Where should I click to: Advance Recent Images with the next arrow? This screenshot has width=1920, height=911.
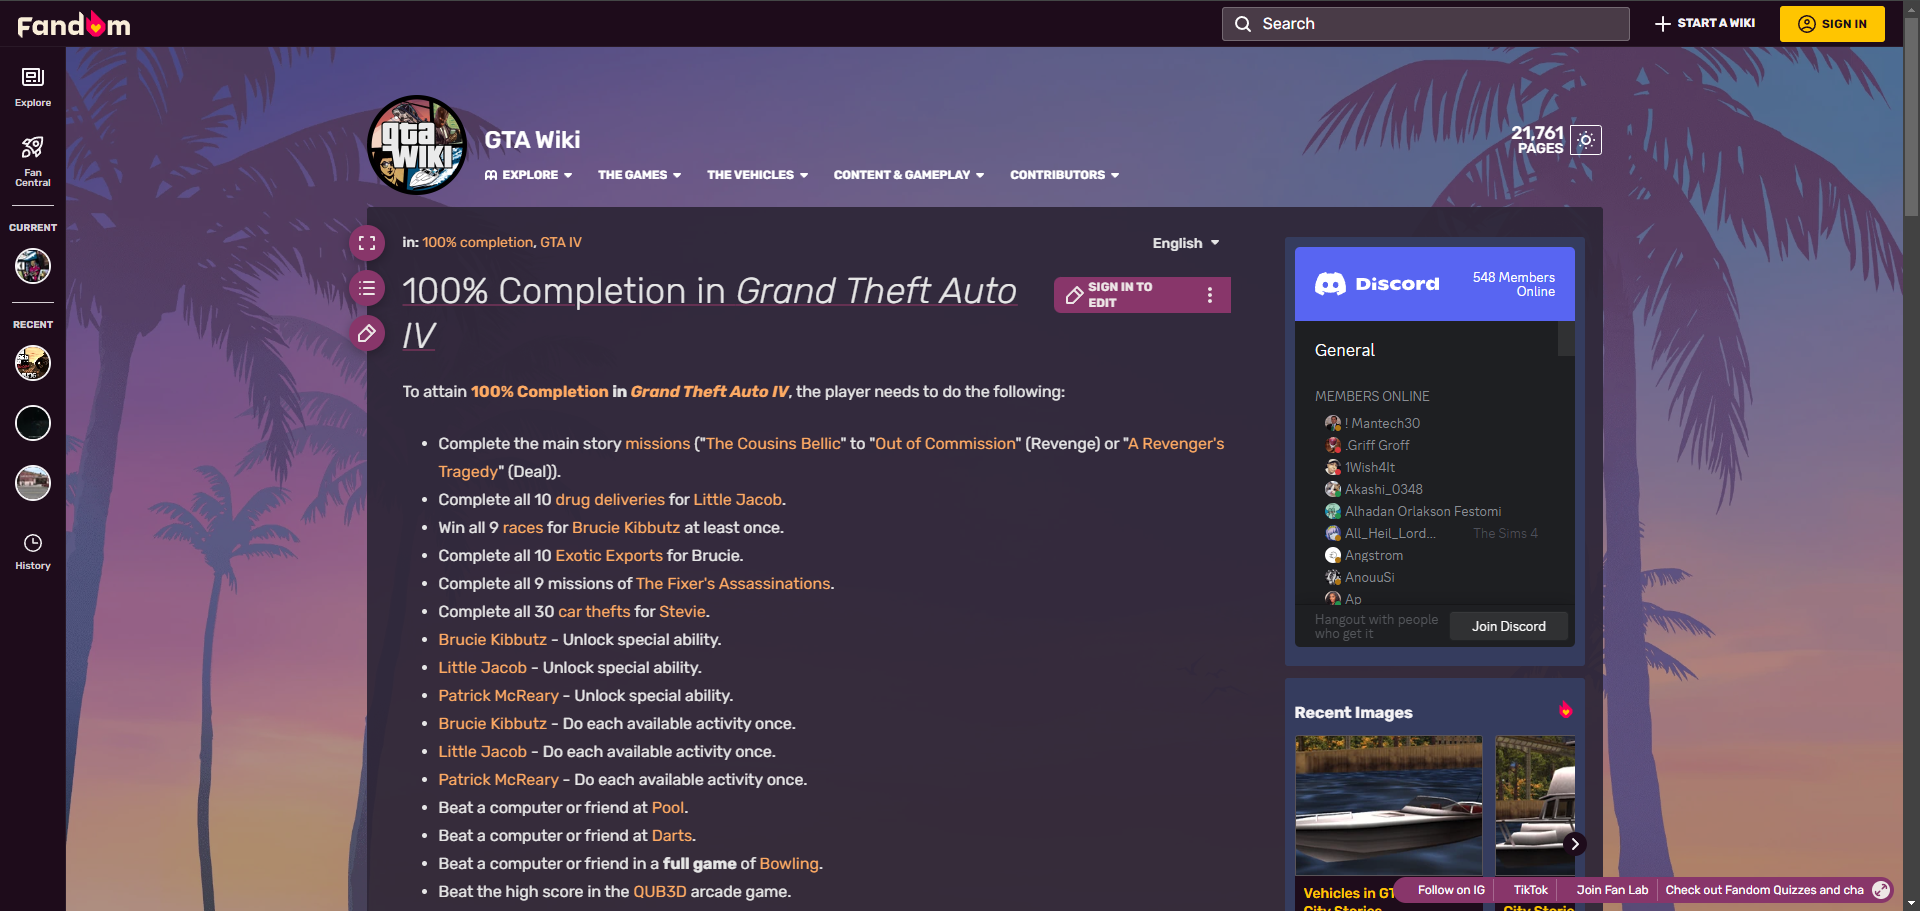(1574, 843)
